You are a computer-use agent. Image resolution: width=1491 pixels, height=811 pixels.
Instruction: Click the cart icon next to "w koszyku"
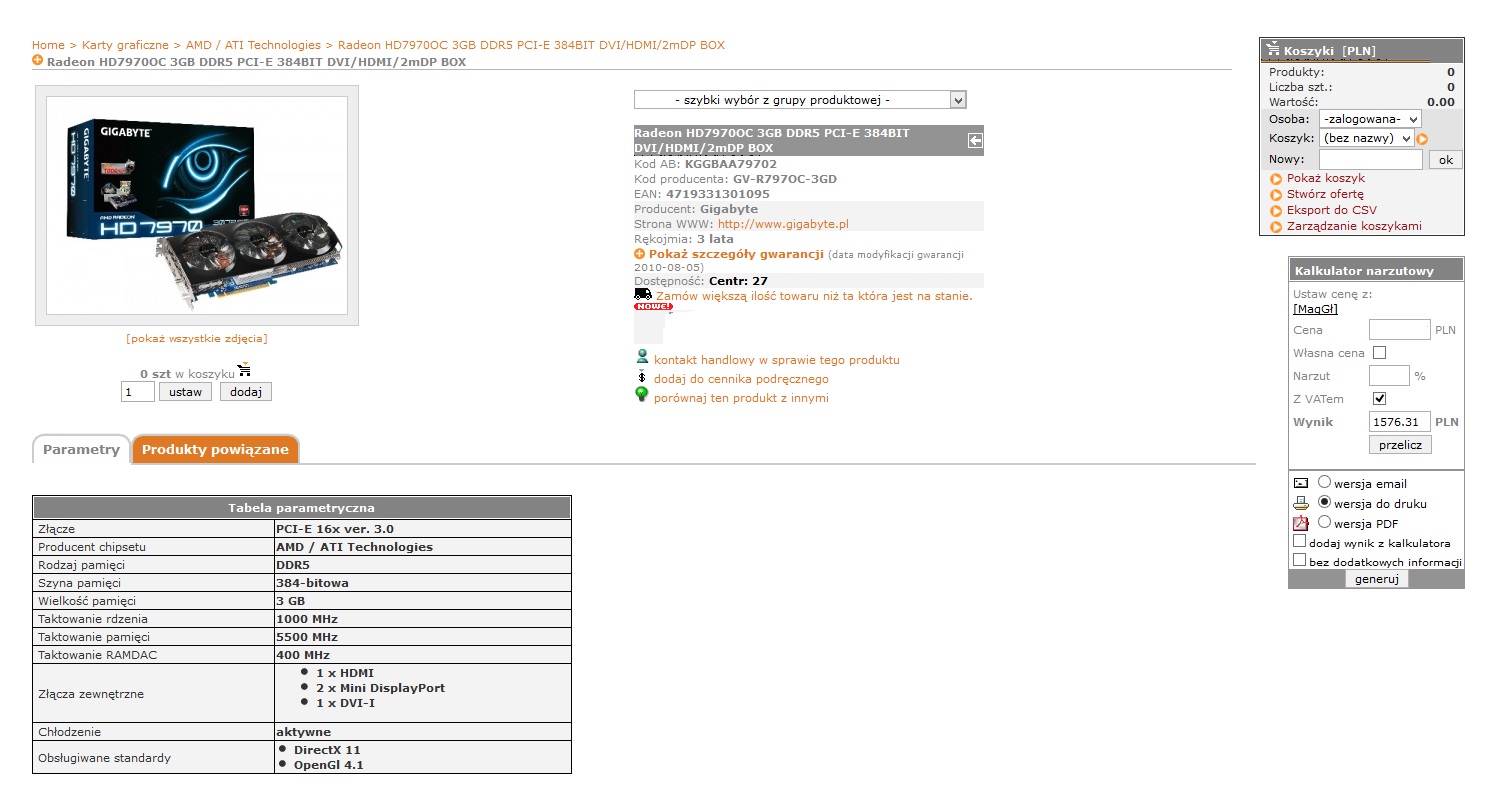(244, 370)
